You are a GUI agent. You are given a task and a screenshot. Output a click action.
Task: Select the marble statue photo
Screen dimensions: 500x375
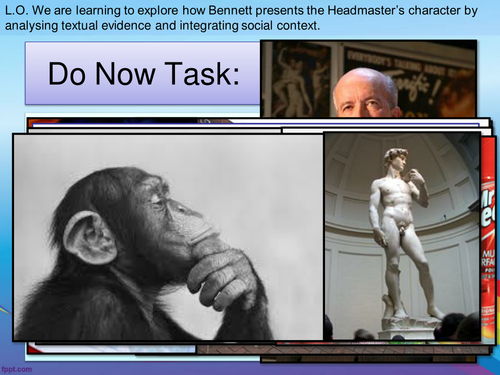pos(402,236)
